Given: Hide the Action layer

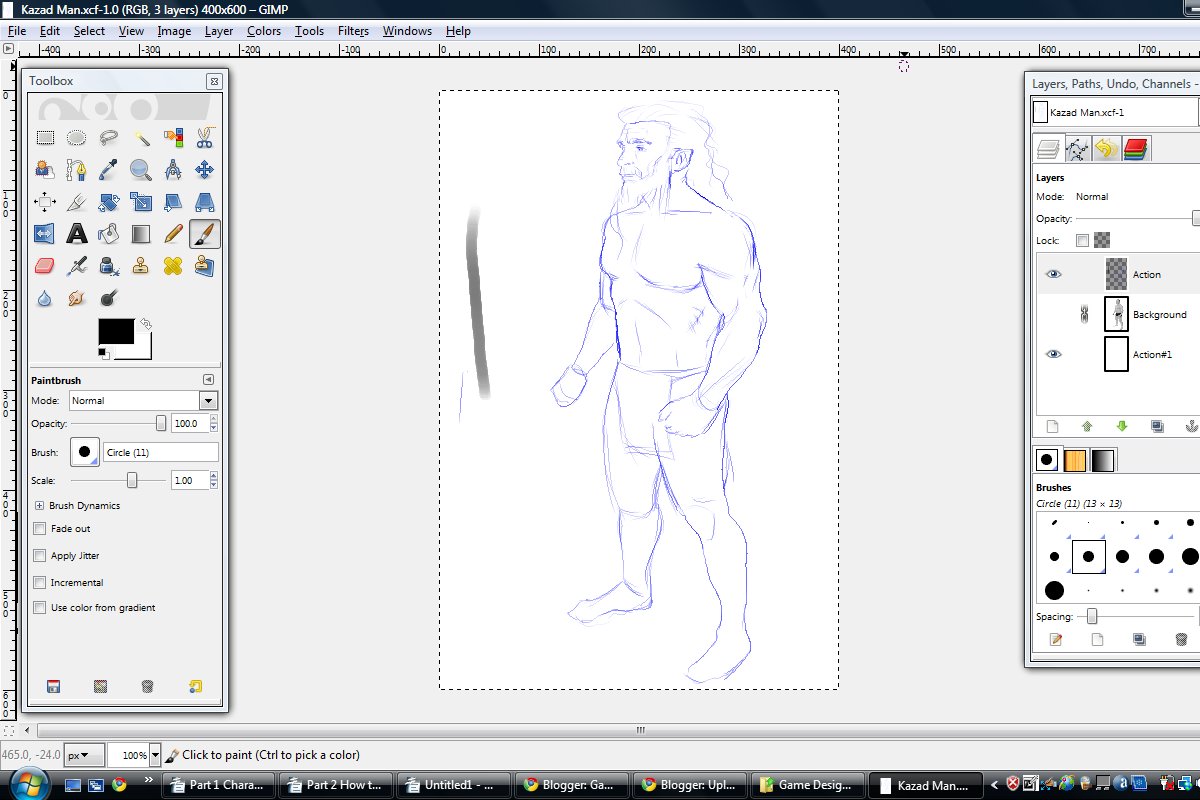Looking at the screenshot, I should (x=1054, y=274).
